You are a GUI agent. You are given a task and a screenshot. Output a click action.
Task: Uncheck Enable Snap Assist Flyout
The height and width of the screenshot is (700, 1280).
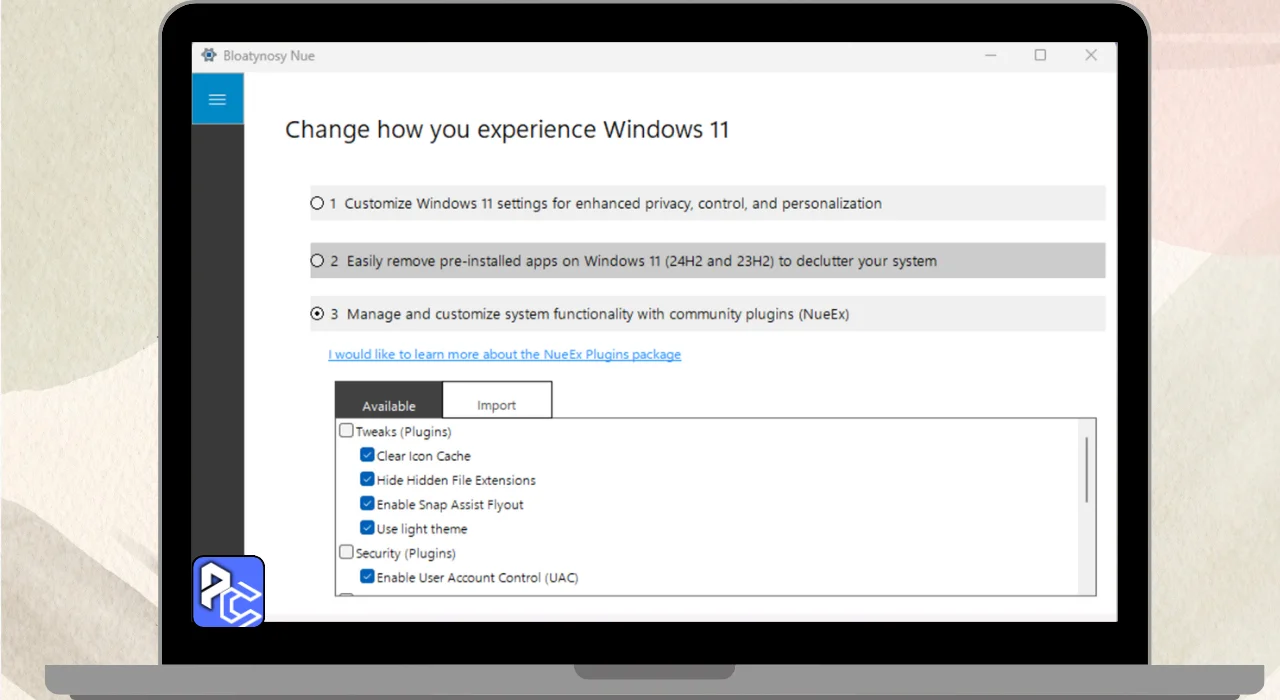tap(368, 504)
